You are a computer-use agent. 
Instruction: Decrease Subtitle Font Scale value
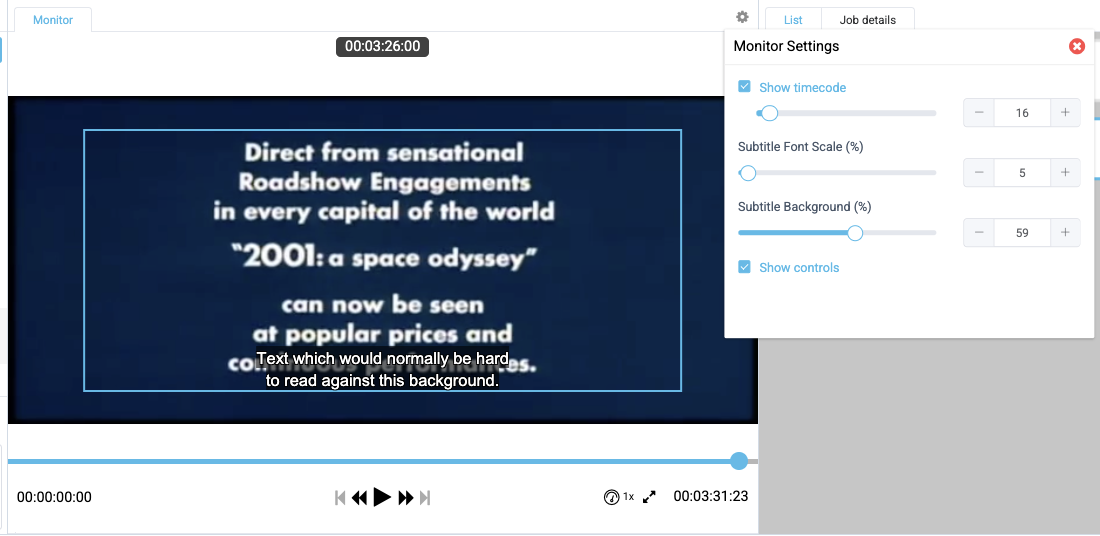point(979,173)
